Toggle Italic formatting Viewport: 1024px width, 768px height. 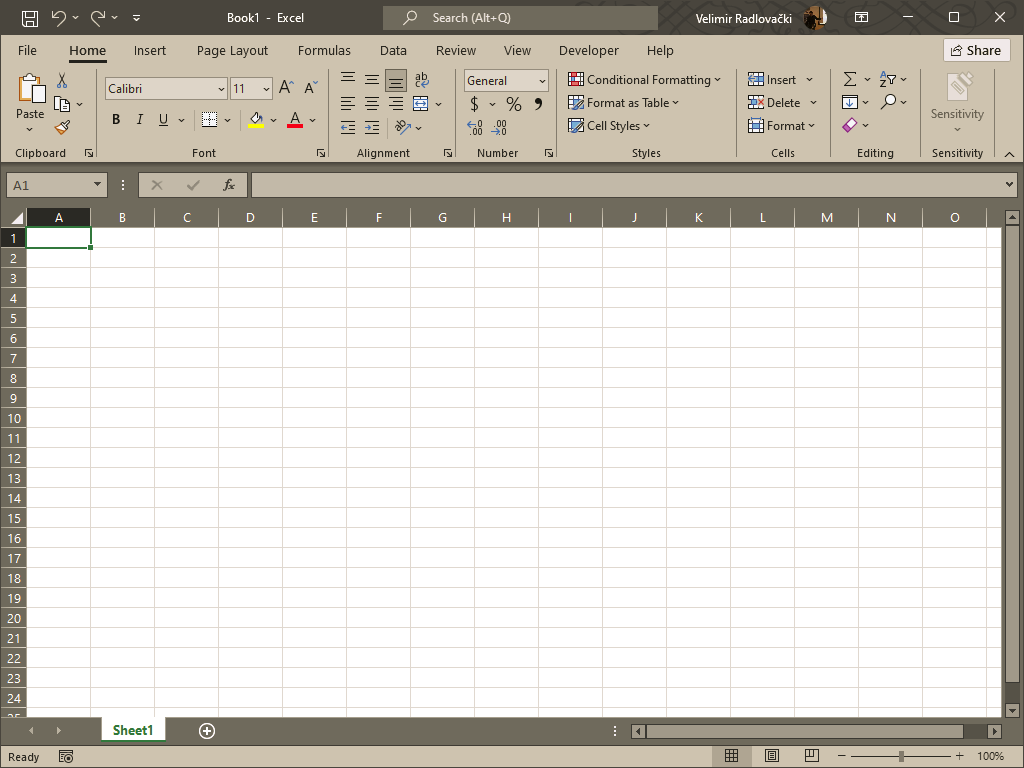[140, 120]
